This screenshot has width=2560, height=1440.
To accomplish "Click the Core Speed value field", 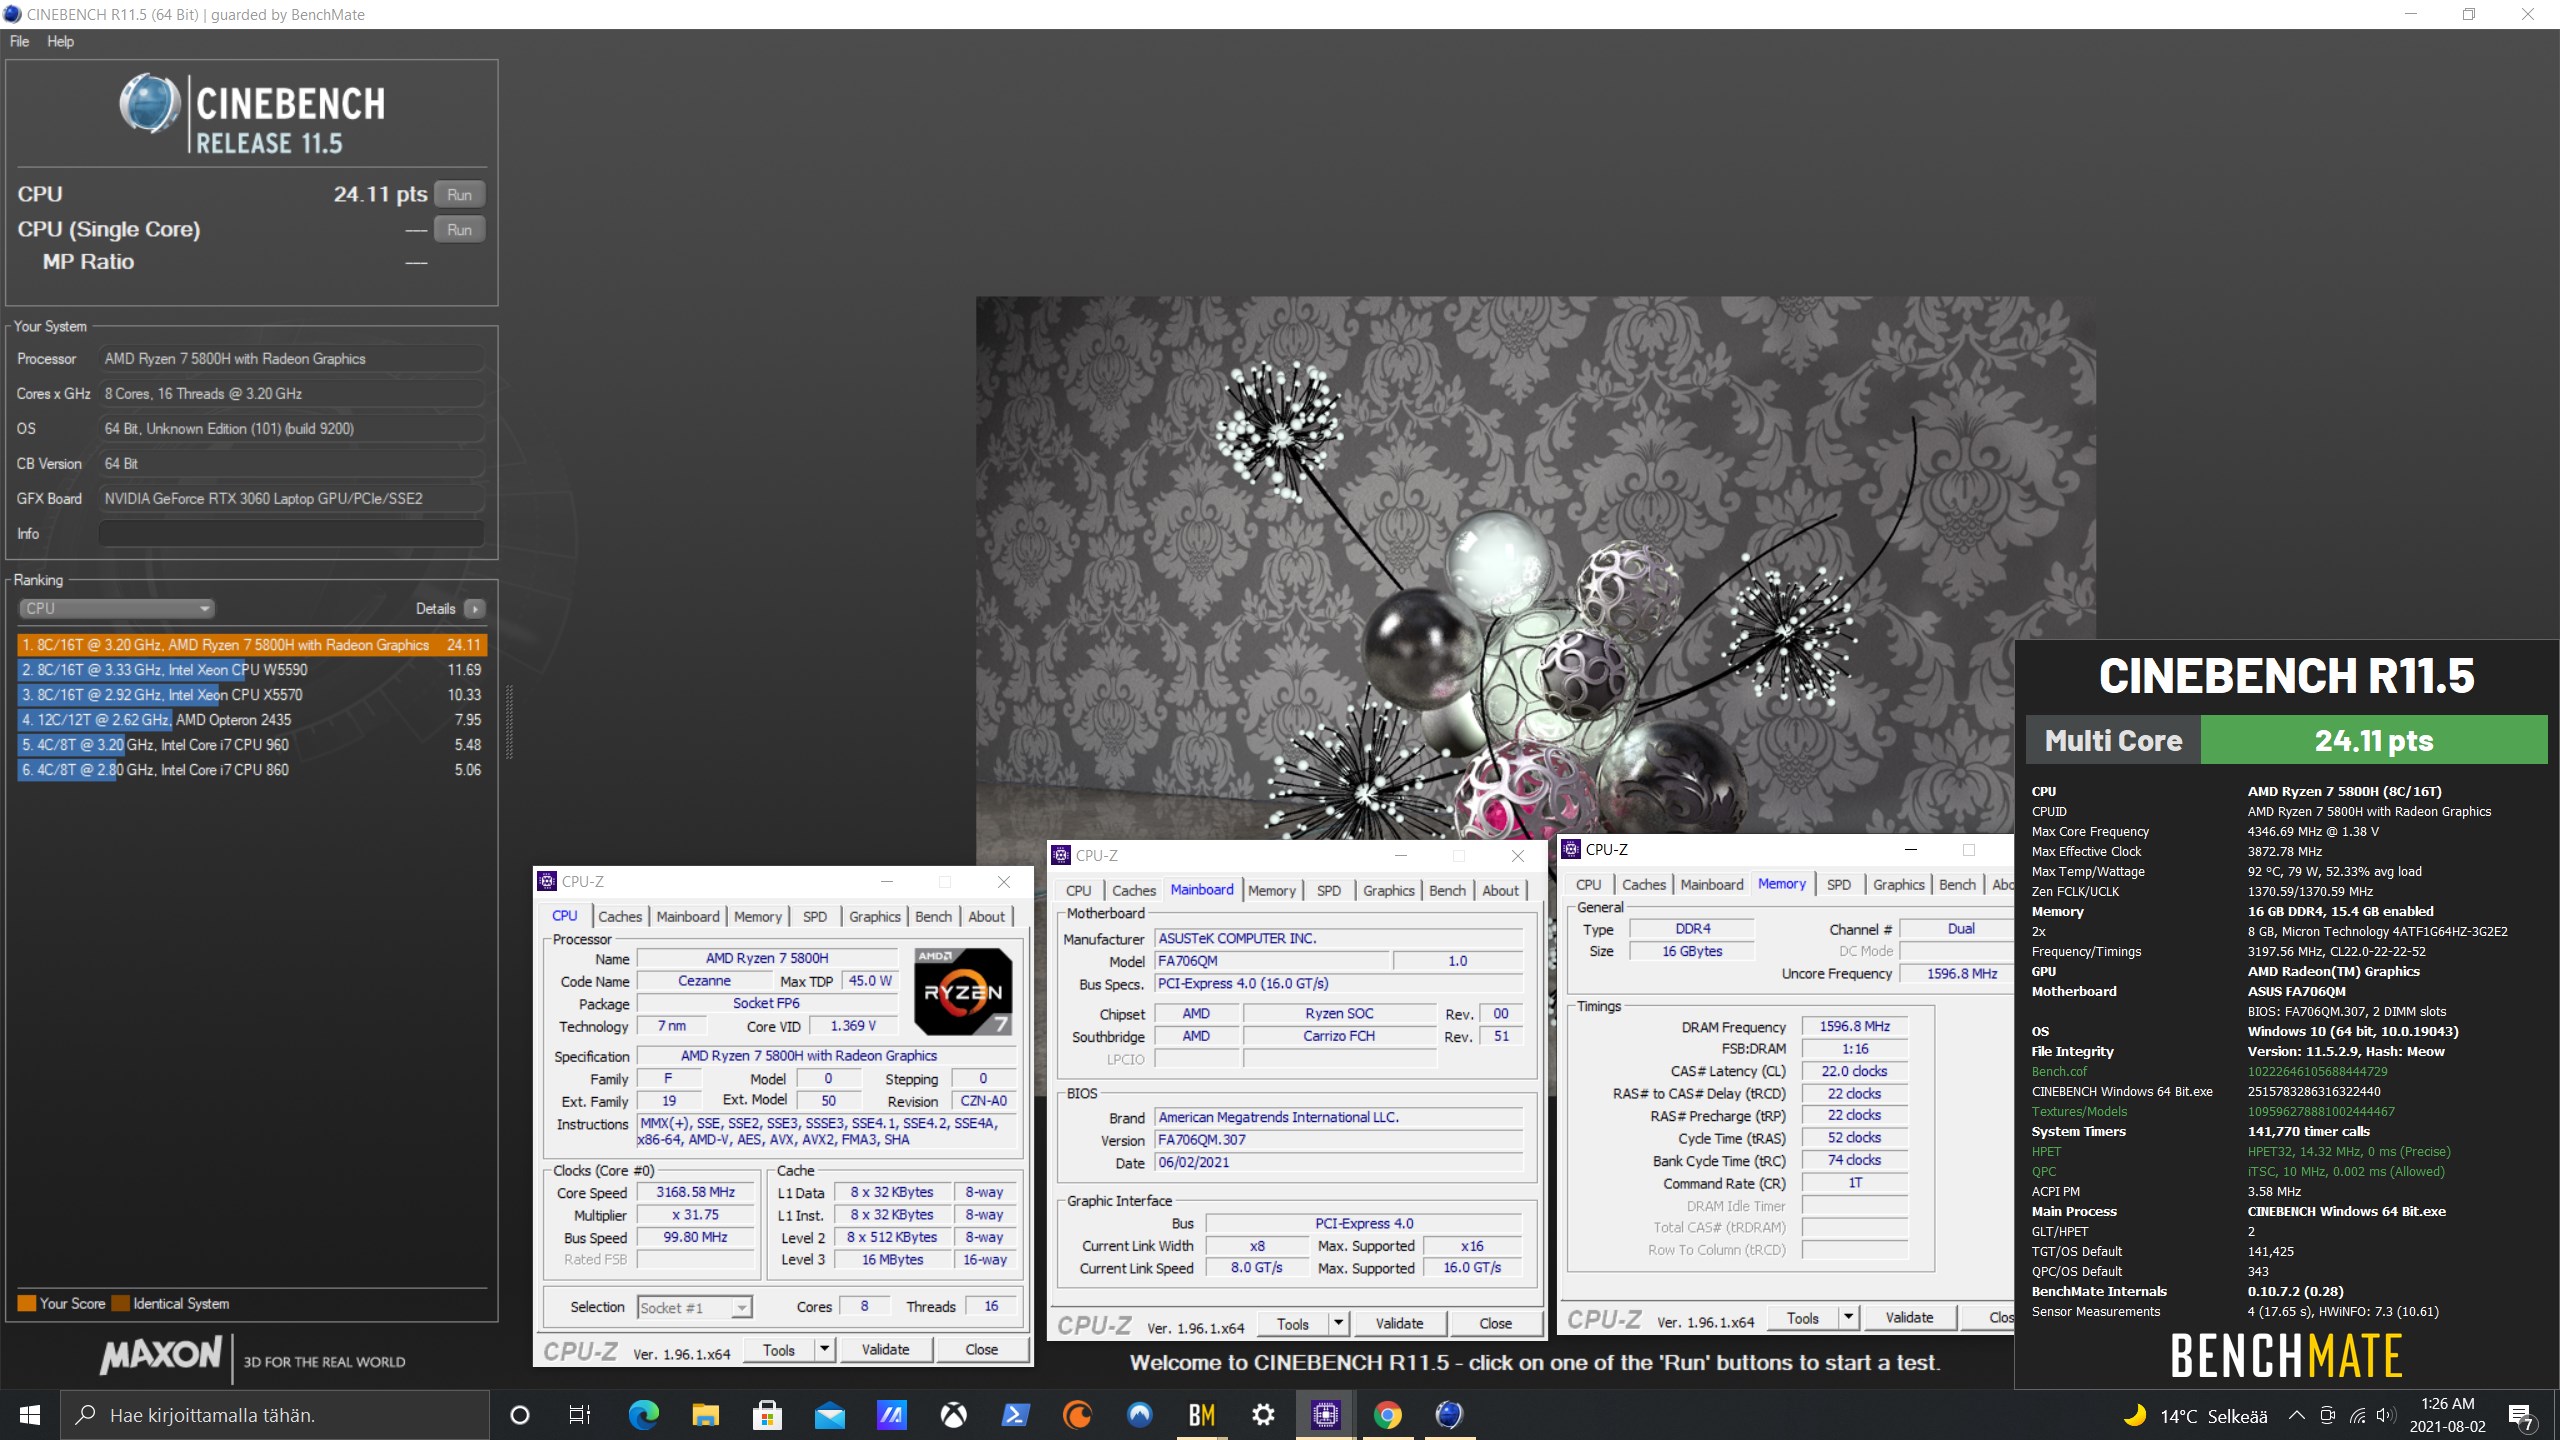I will click(696, 1192).
